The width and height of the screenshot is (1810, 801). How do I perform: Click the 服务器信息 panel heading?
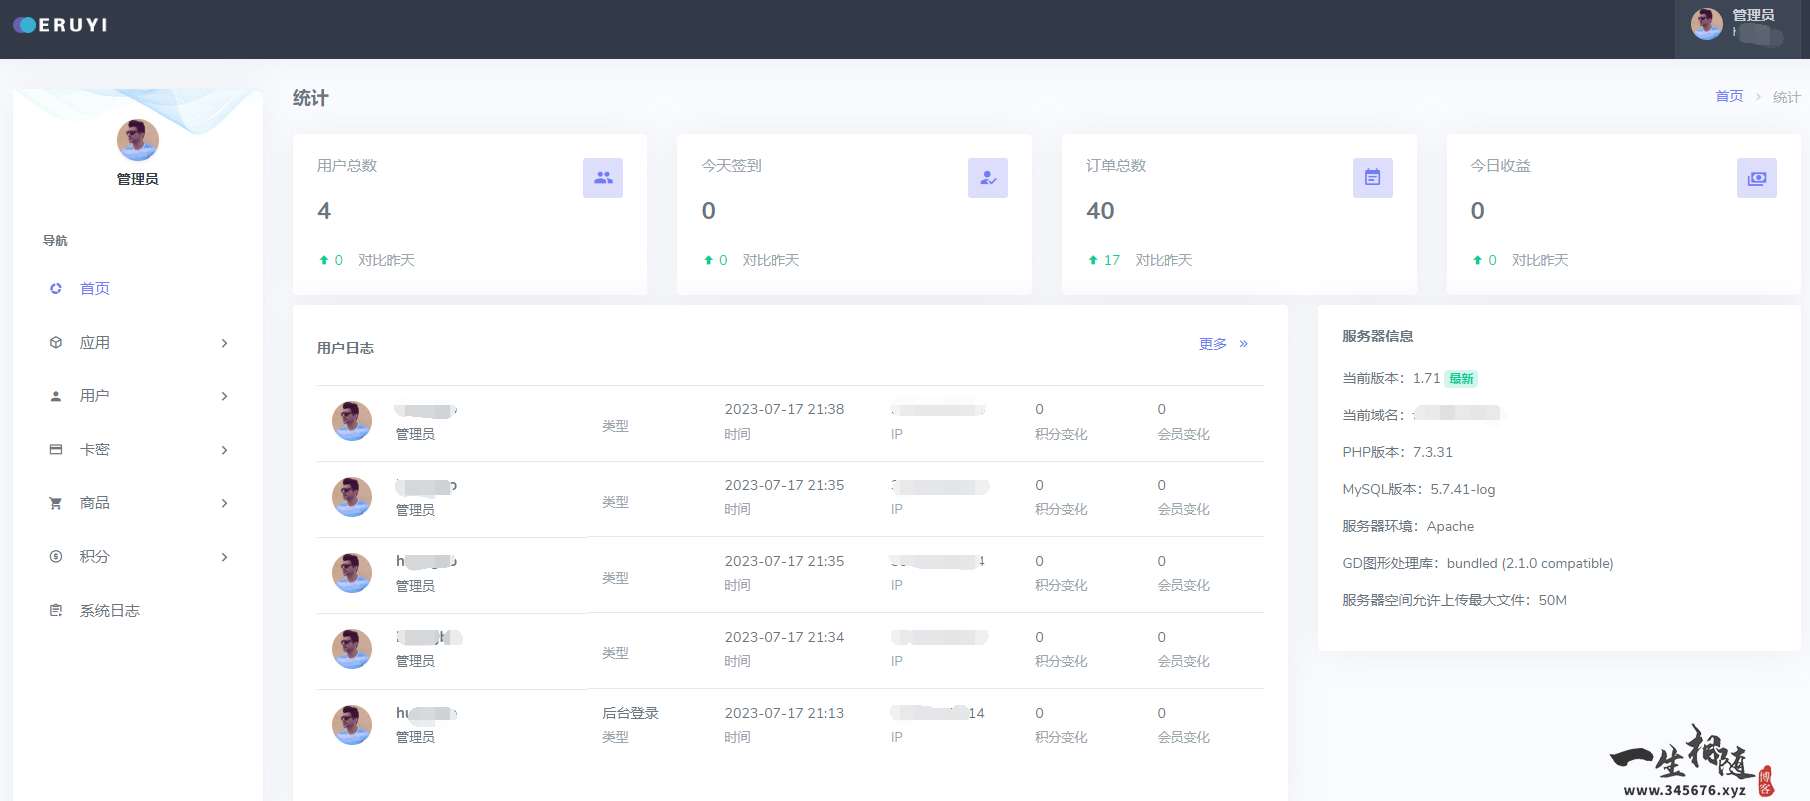coord(1378,336)
